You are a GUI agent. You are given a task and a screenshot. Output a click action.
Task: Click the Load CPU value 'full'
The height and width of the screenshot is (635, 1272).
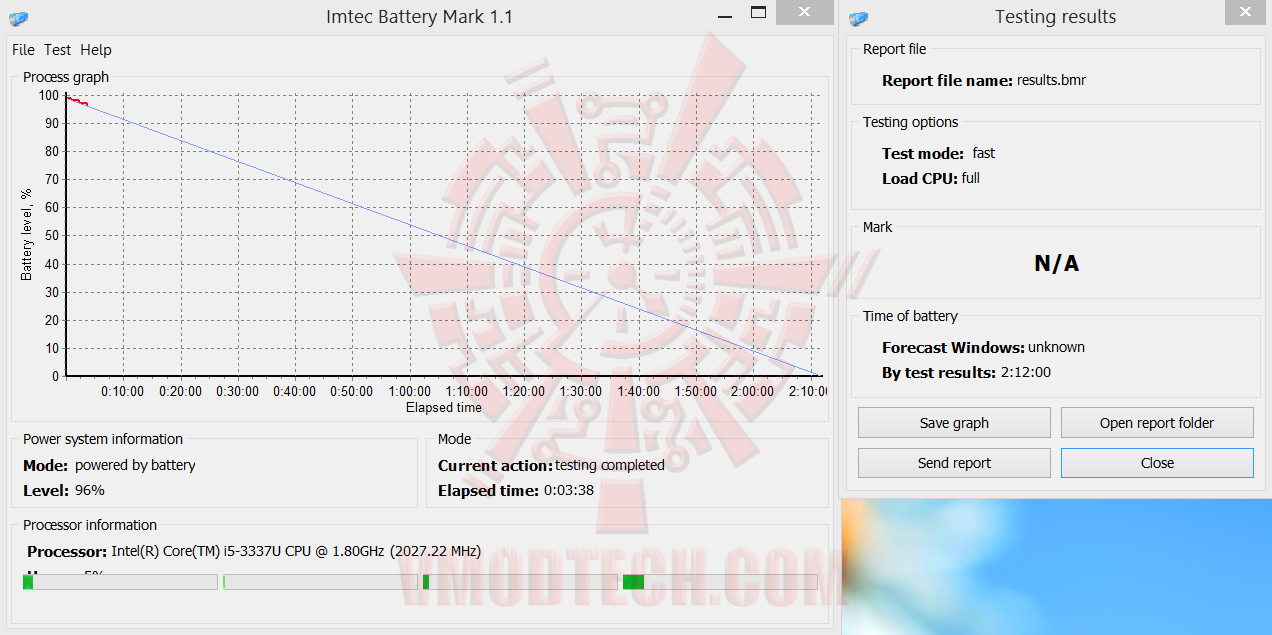970,178
